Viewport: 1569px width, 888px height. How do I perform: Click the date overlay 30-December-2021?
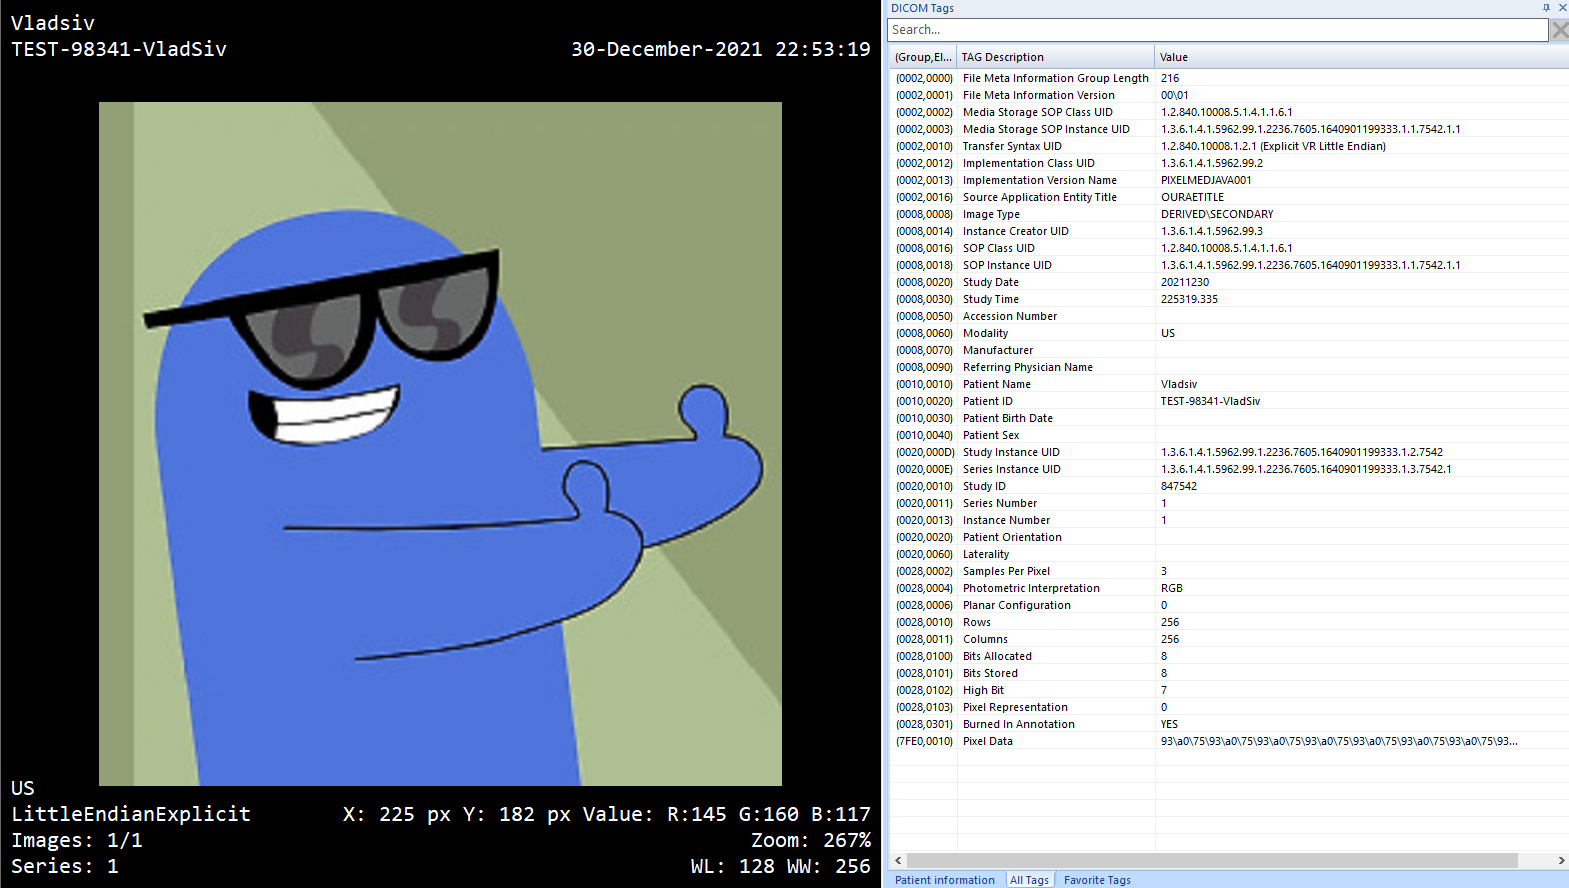click(x=666, y=49)
